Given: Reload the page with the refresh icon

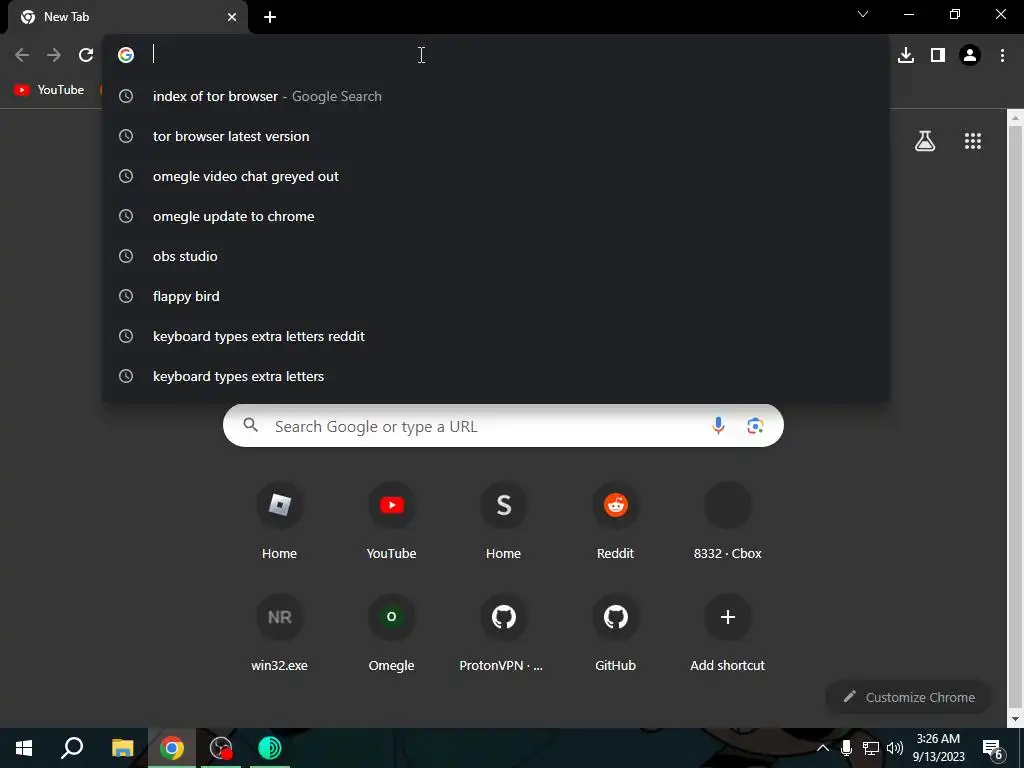Looking at the screenshot, I should point(86,55).
